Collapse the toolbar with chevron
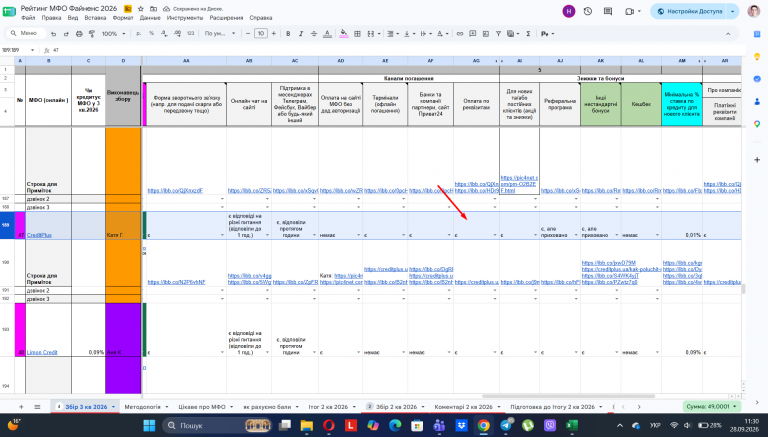This screenshot has width=768, height=437. coord(728,34)
